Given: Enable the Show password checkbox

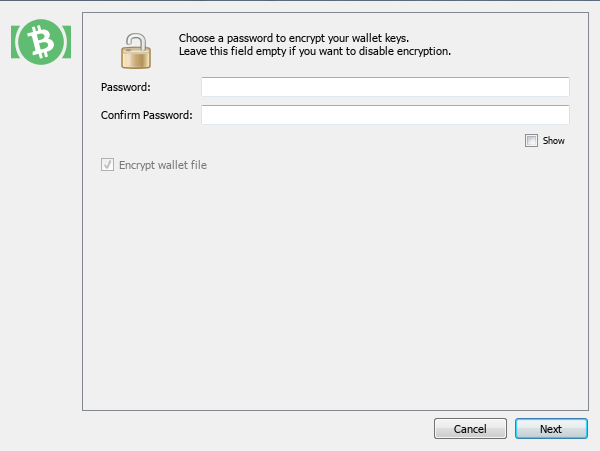Looking at the screenshot, I should point(531,140).
